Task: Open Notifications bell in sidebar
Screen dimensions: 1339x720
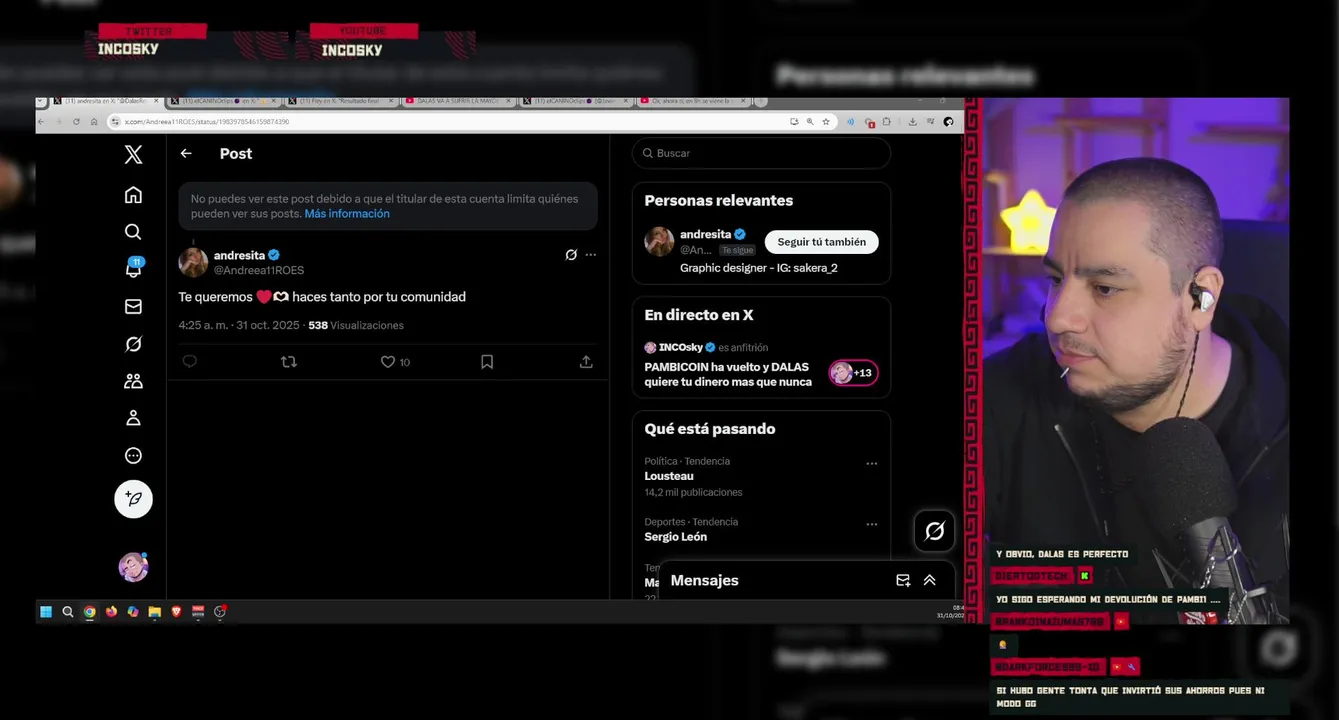Action: [x=133, y=269]
